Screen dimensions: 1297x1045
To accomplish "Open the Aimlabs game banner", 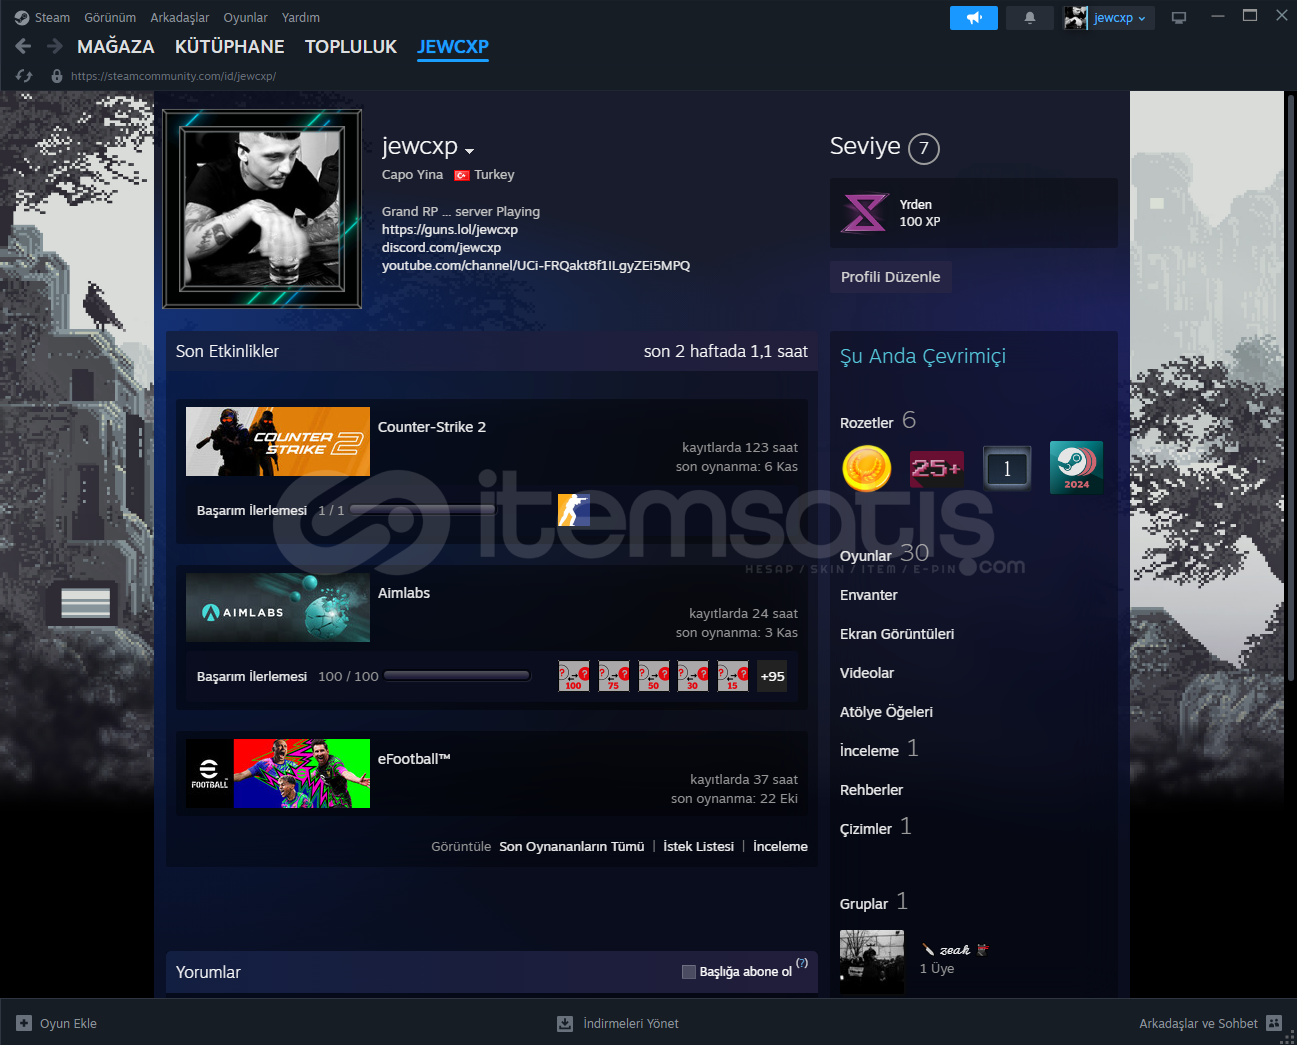I will click(278, 607).
